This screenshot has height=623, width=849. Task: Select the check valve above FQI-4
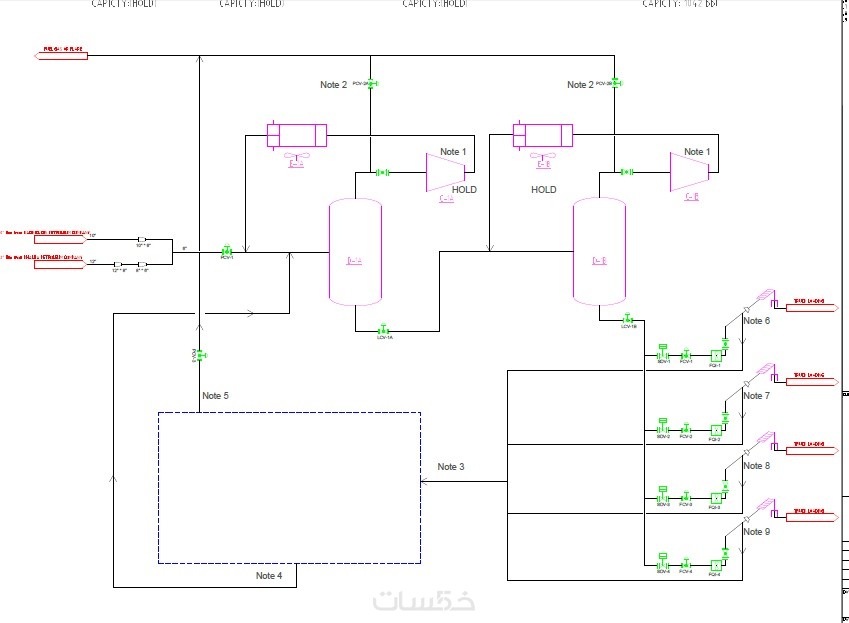[726, 553]
